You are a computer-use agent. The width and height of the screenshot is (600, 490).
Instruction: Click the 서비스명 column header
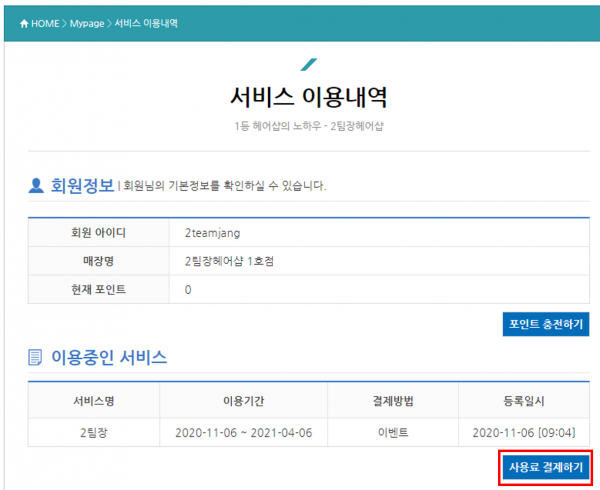pos(94,400)
